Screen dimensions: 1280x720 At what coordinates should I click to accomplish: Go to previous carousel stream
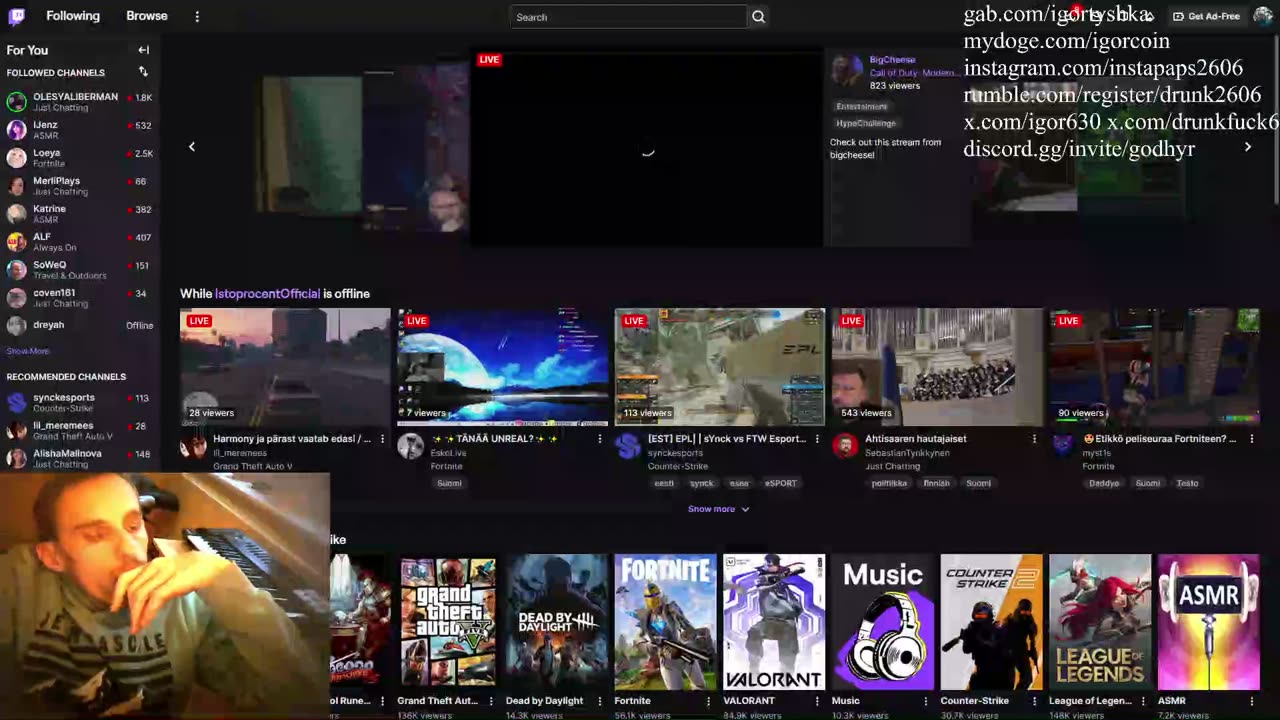pyautogui.click(x=192, y=147)
